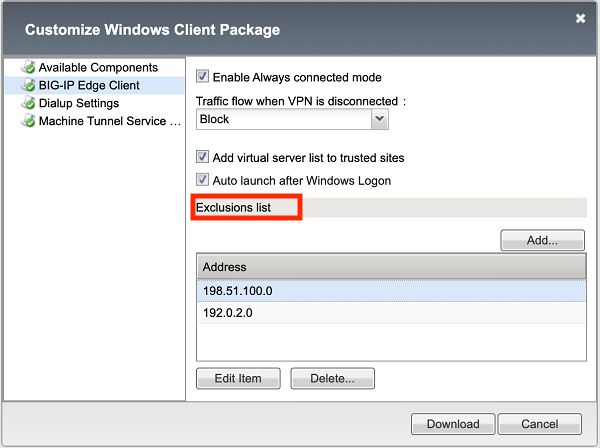
Task: Click the Address column header
Action: (x=391, y=267)
